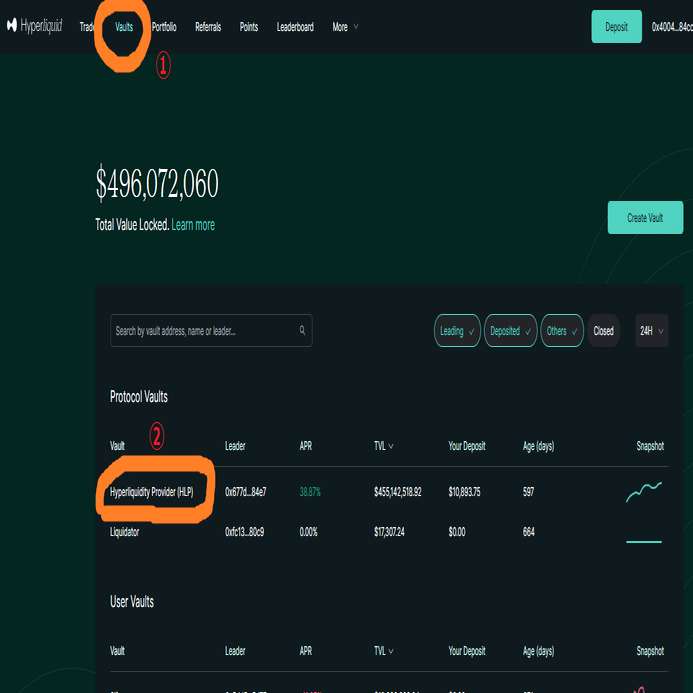Follow the Learn more link

(x=193, y=225)
